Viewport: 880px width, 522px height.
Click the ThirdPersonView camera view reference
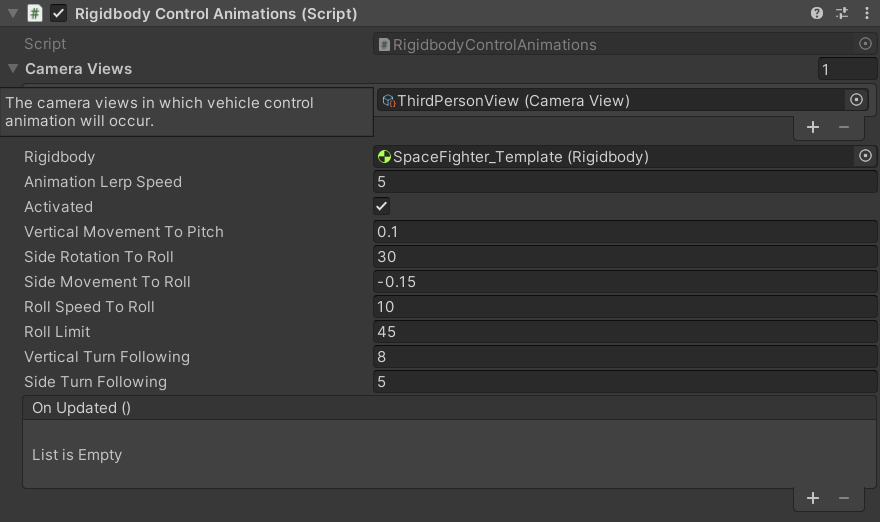click(610, 100)
